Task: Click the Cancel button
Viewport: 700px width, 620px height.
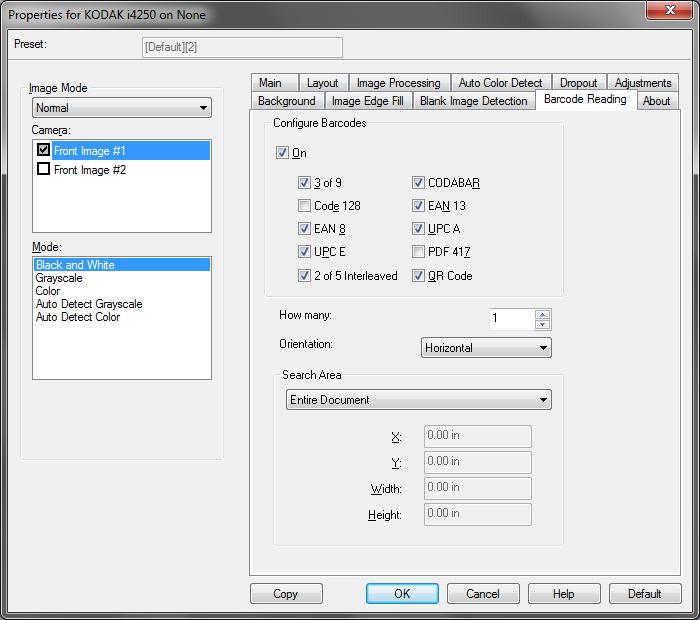Action: pos(483,593)
